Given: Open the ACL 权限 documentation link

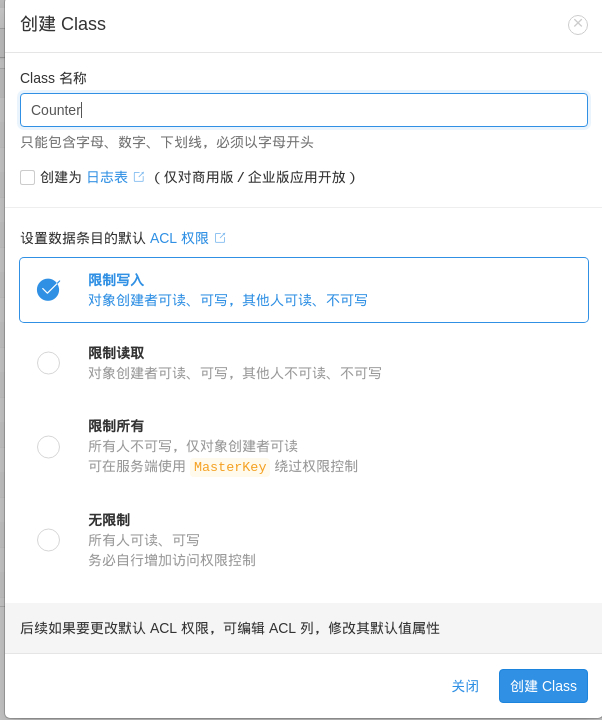Looking at the screenshot, I should coord(179,238).
